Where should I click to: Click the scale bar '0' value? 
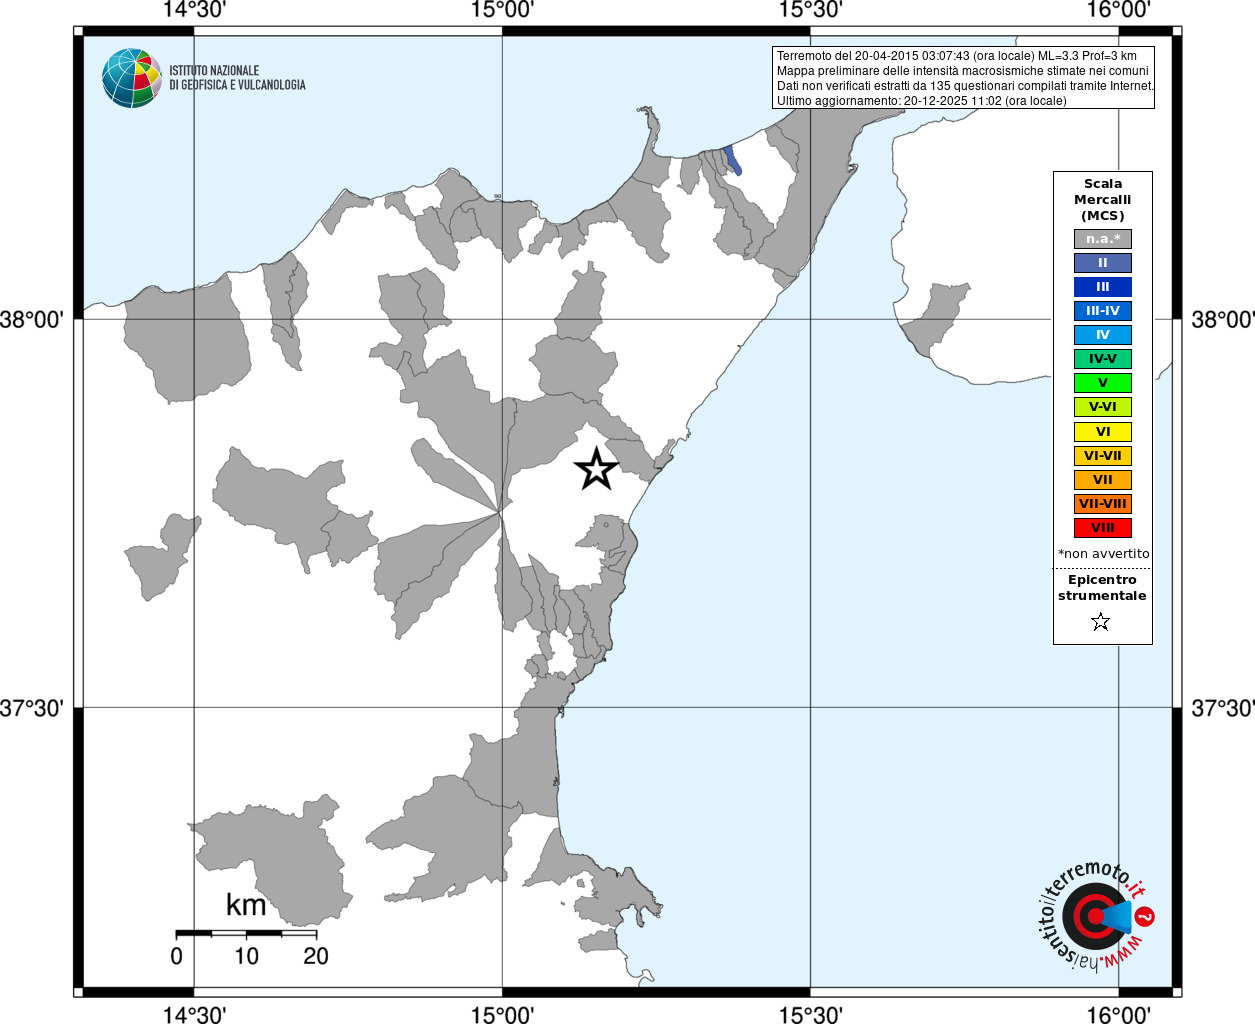tap(177, 956)
